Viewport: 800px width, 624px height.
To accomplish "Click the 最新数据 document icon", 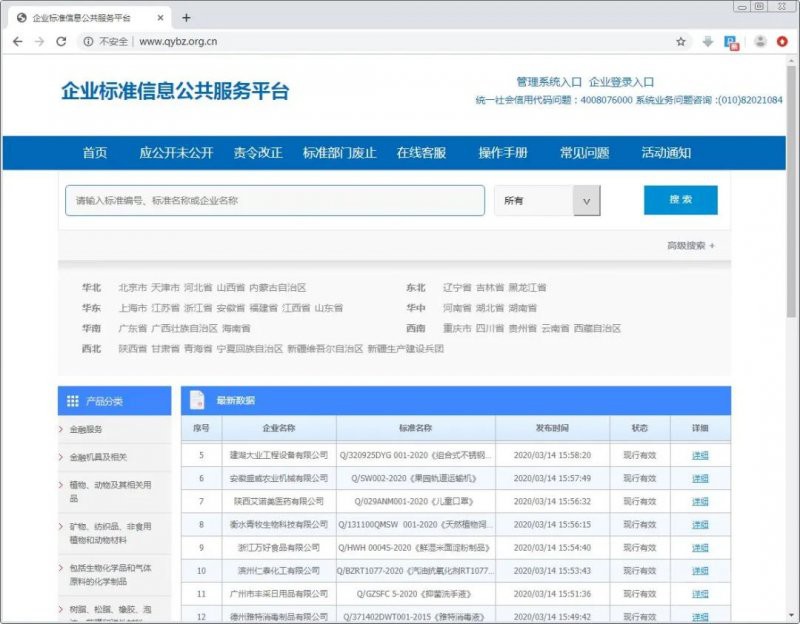I will (x=197, y=400).
